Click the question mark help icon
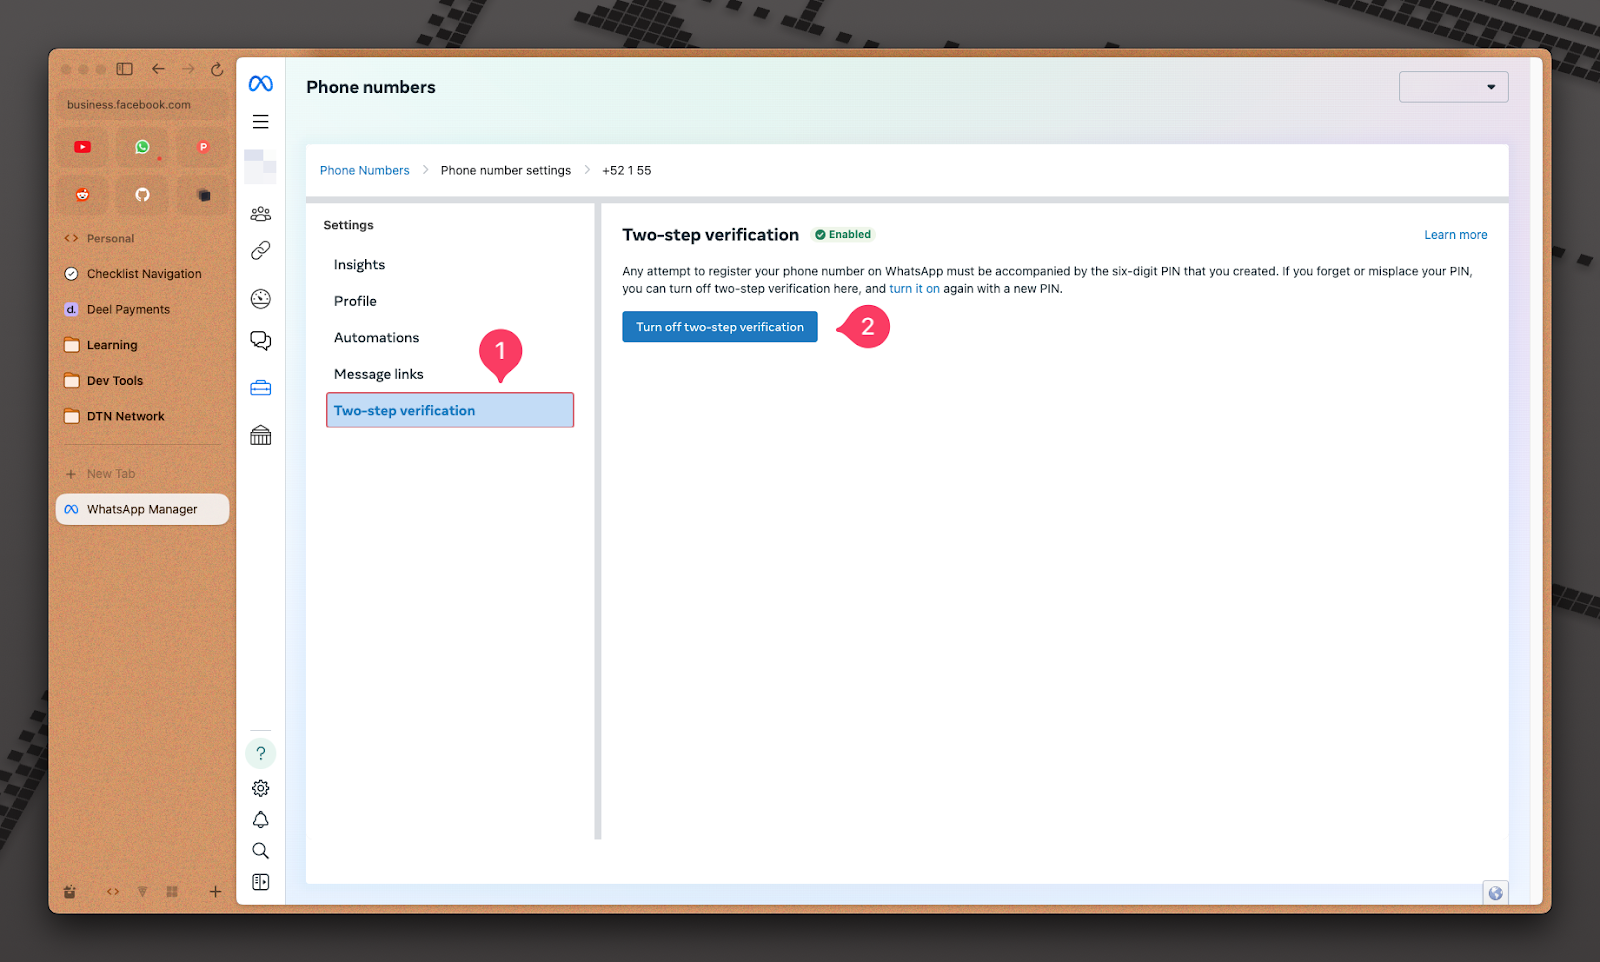1600x962 pixels. (260, 753)
